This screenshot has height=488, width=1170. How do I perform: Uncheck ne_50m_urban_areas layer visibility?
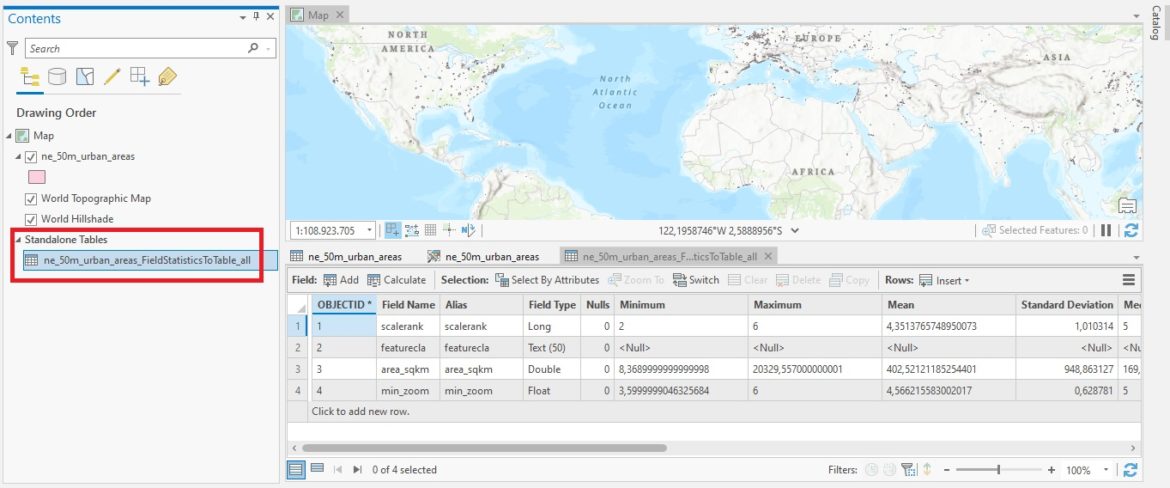(x=31, y=157)
